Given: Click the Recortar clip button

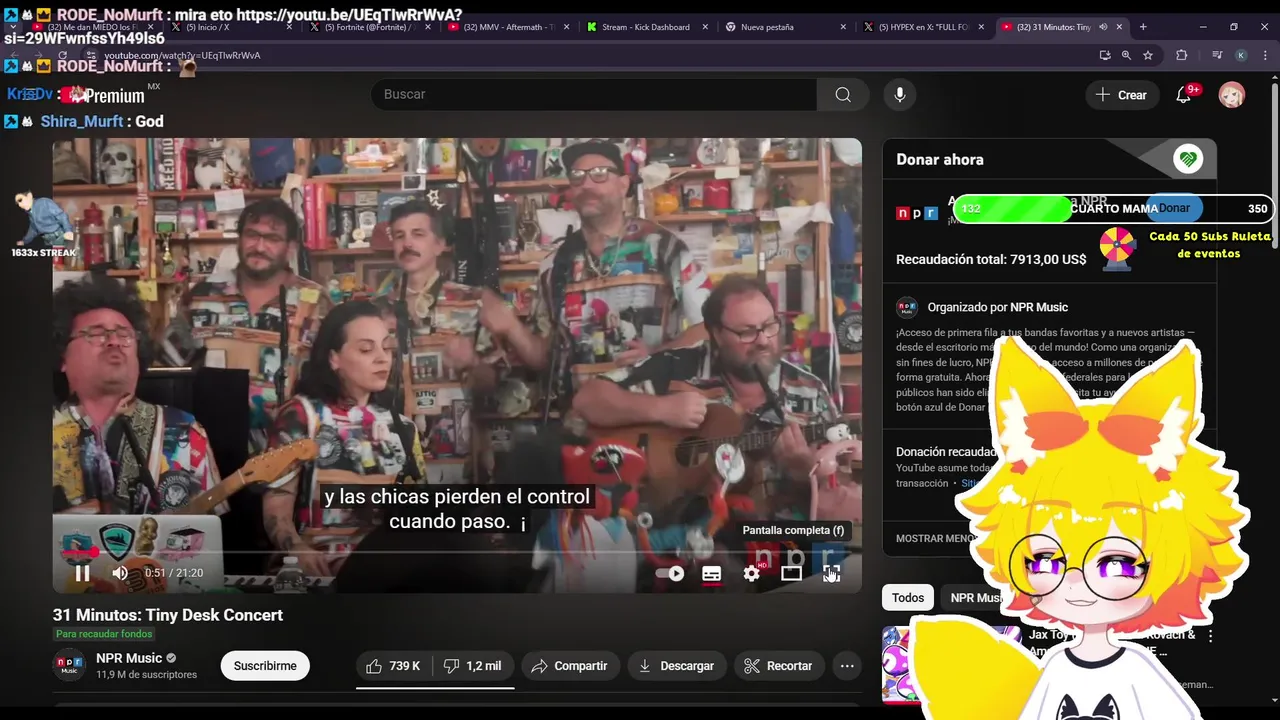Looking at the screenshot, I should [x=778, y=666].
